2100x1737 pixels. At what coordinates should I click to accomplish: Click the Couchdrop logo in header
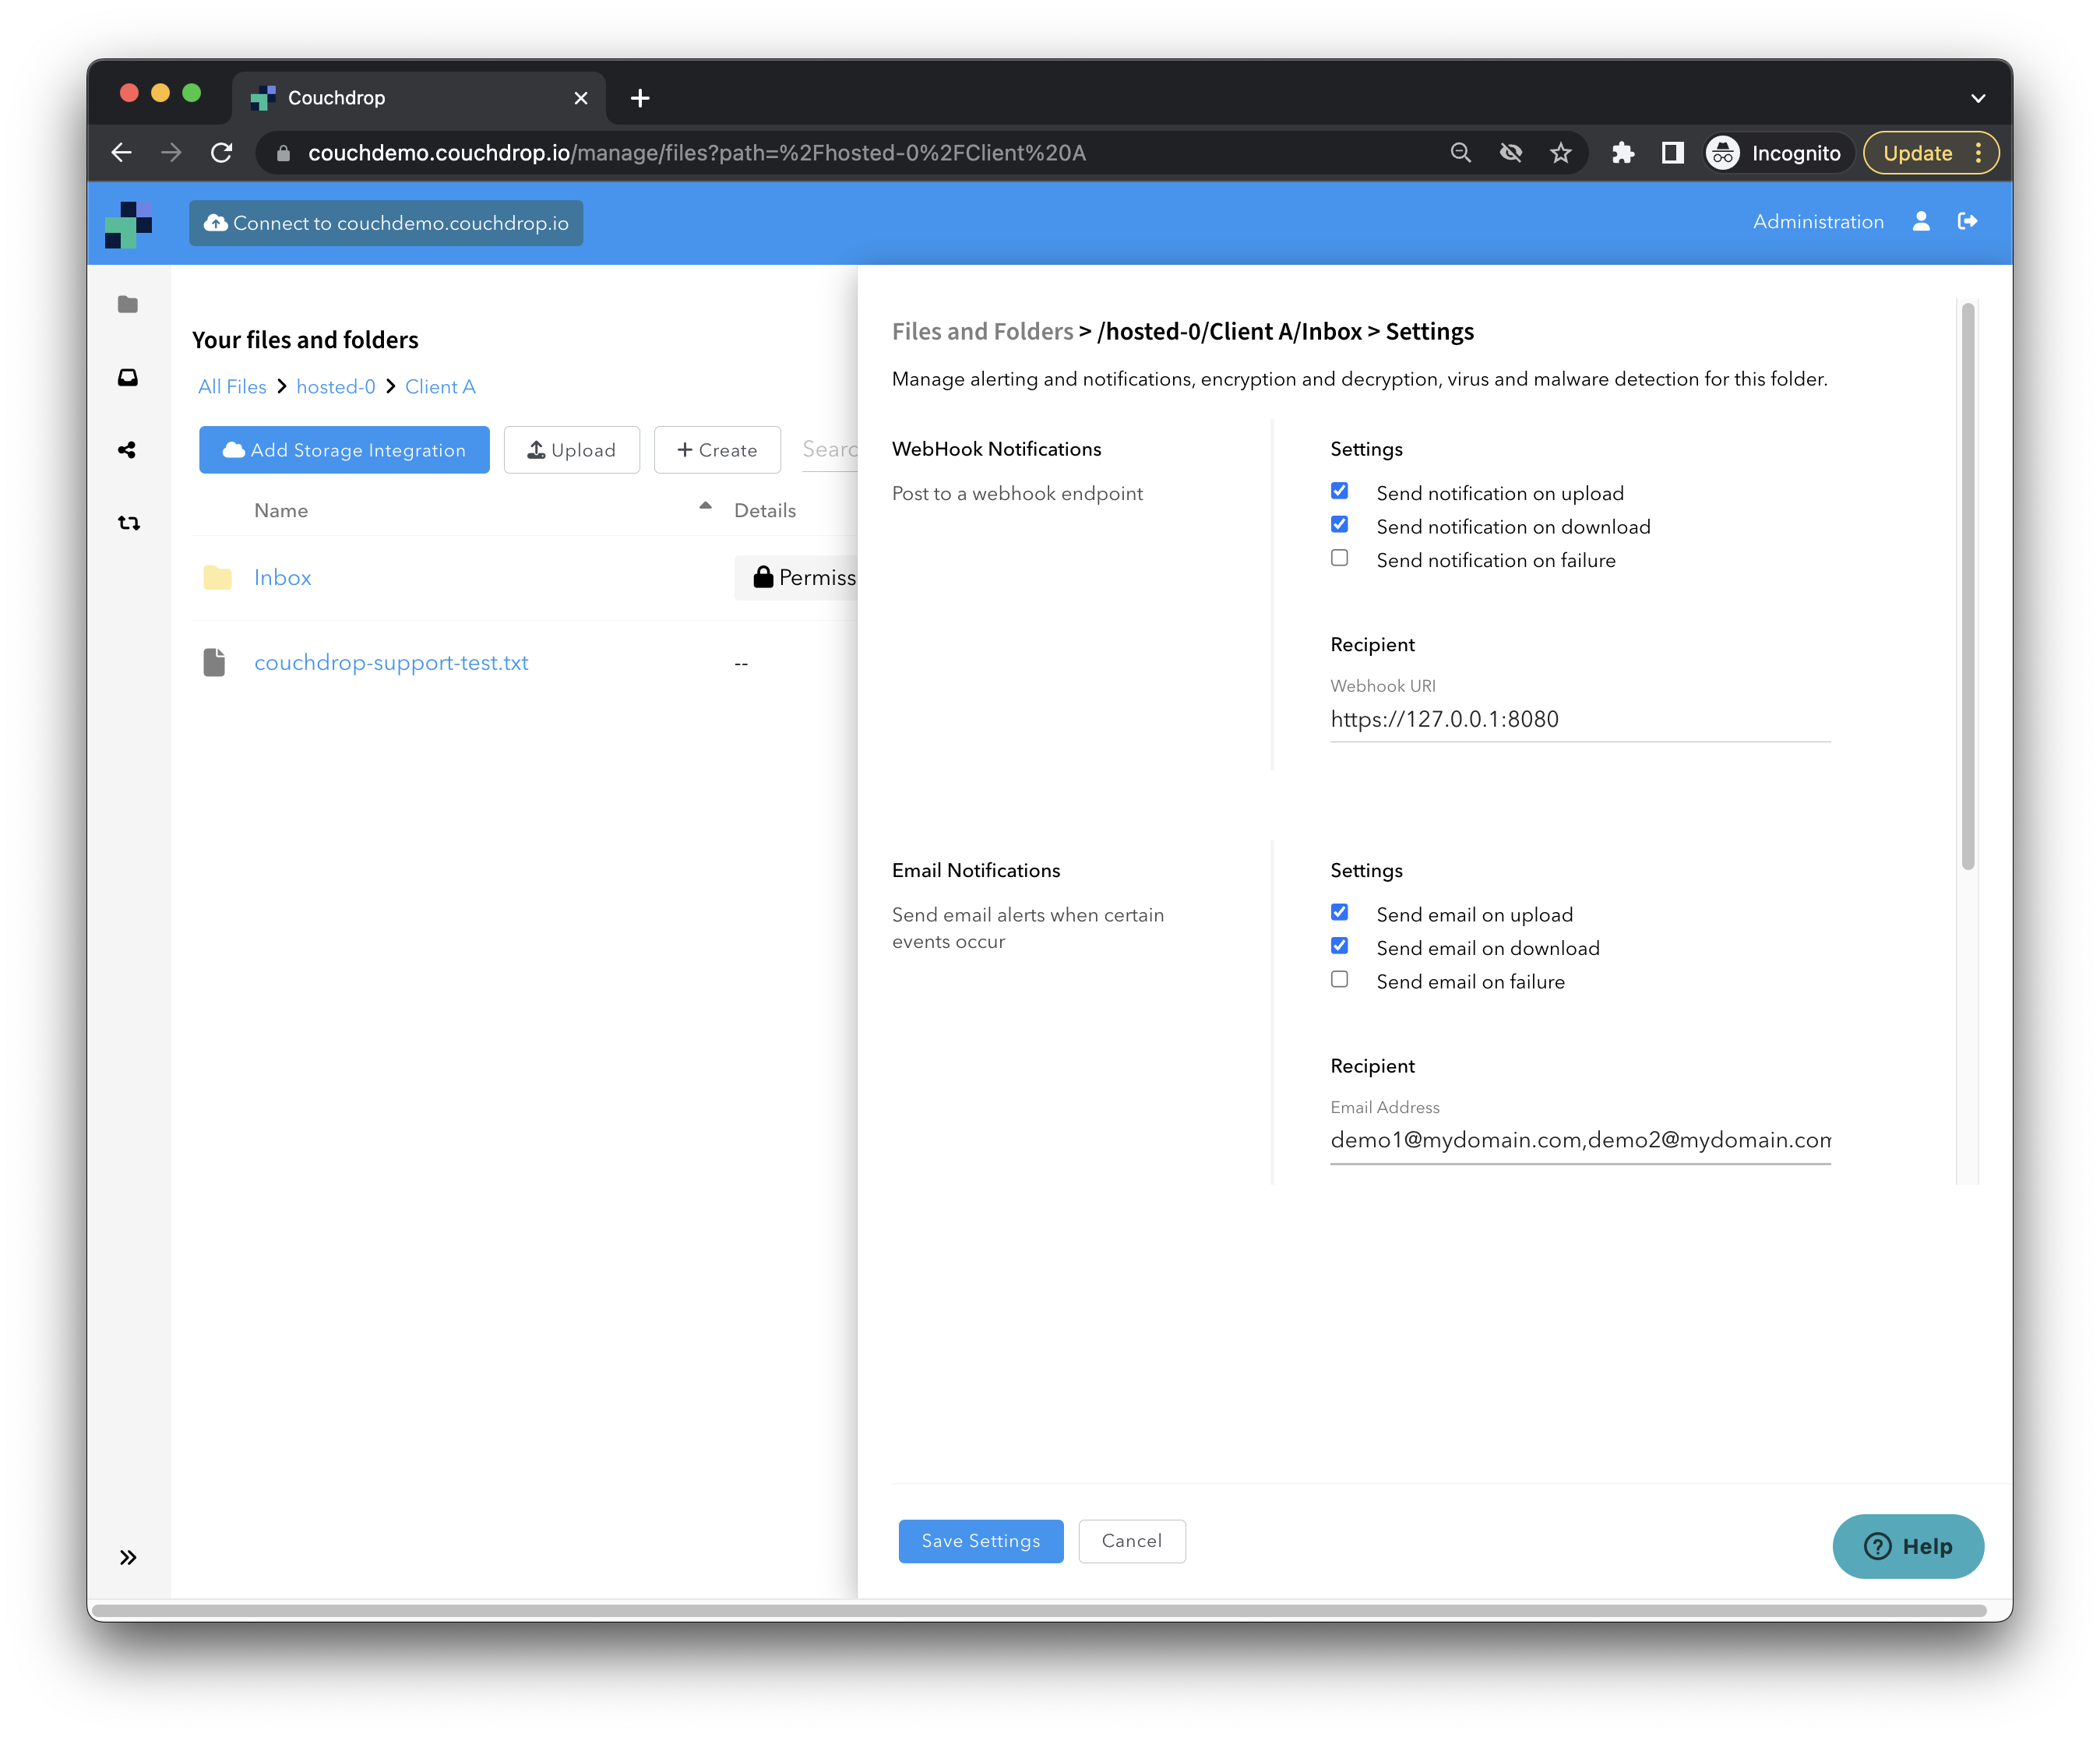(128, 224)
